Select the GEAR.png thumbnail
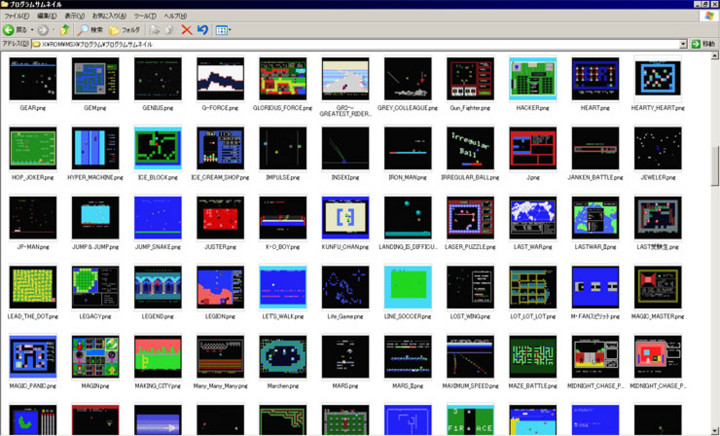720x436 pixels. (33, 78)
